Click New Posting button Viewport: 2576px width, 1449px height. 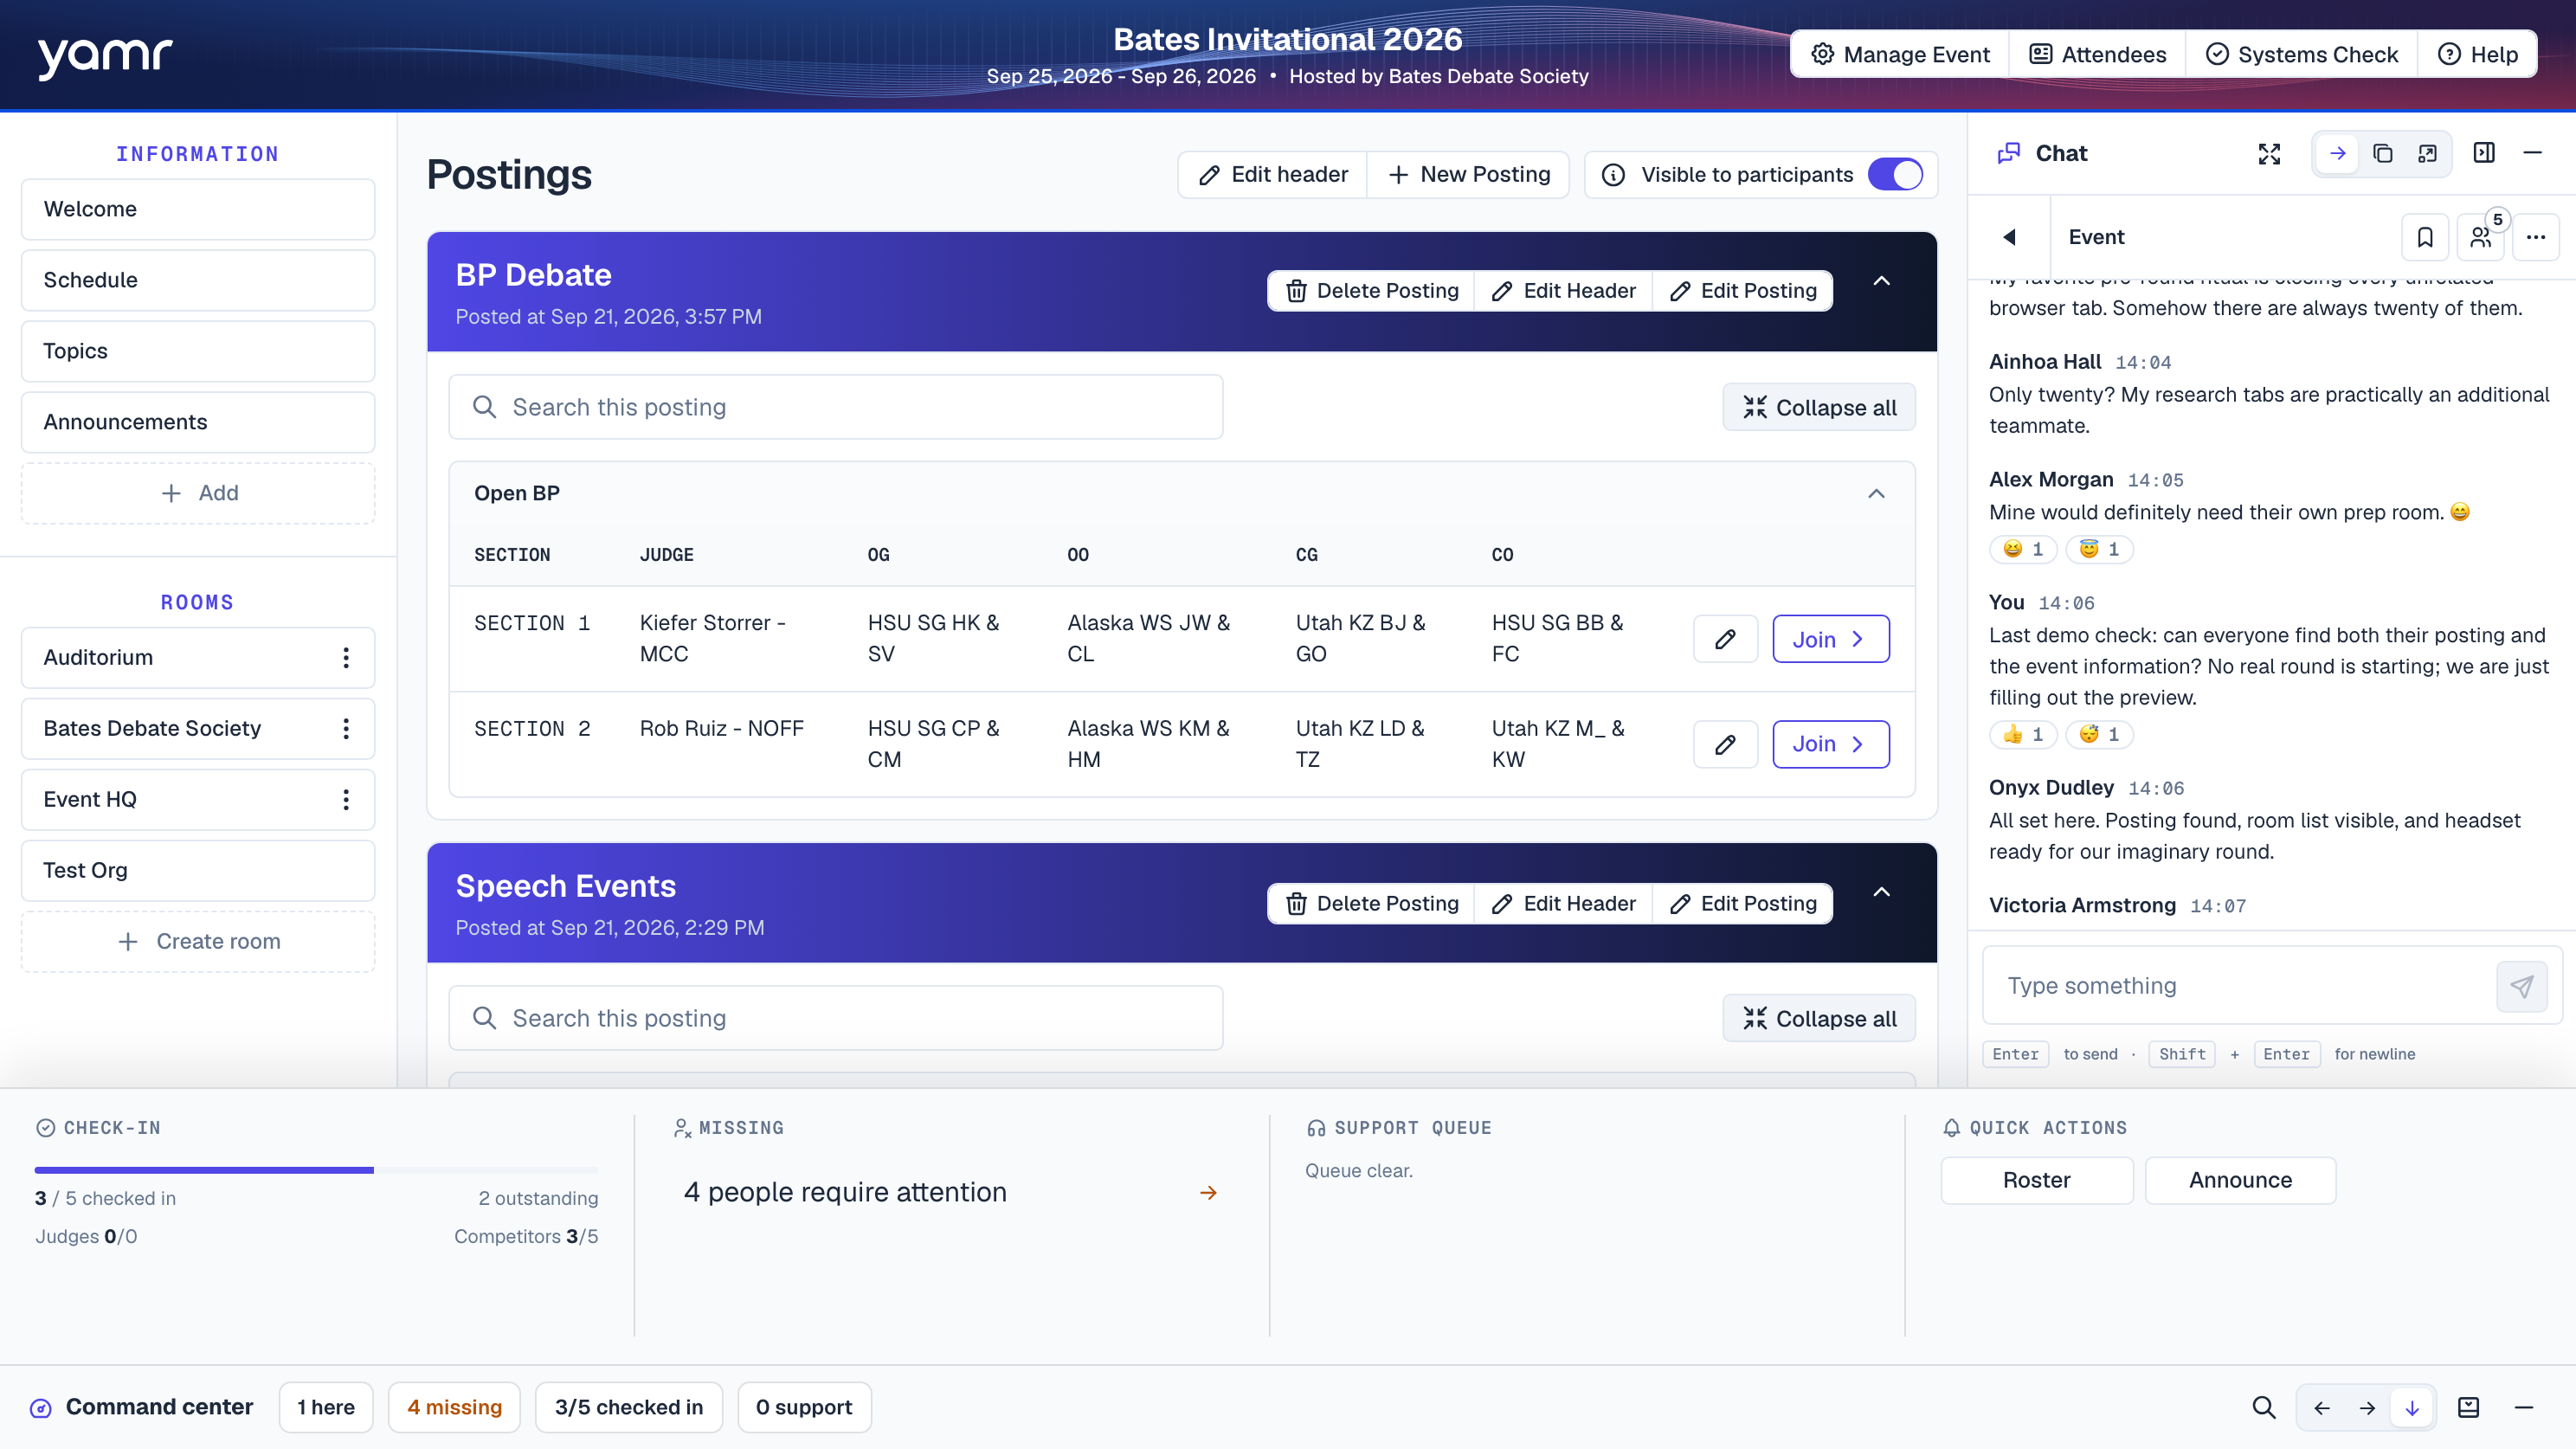1468,175
